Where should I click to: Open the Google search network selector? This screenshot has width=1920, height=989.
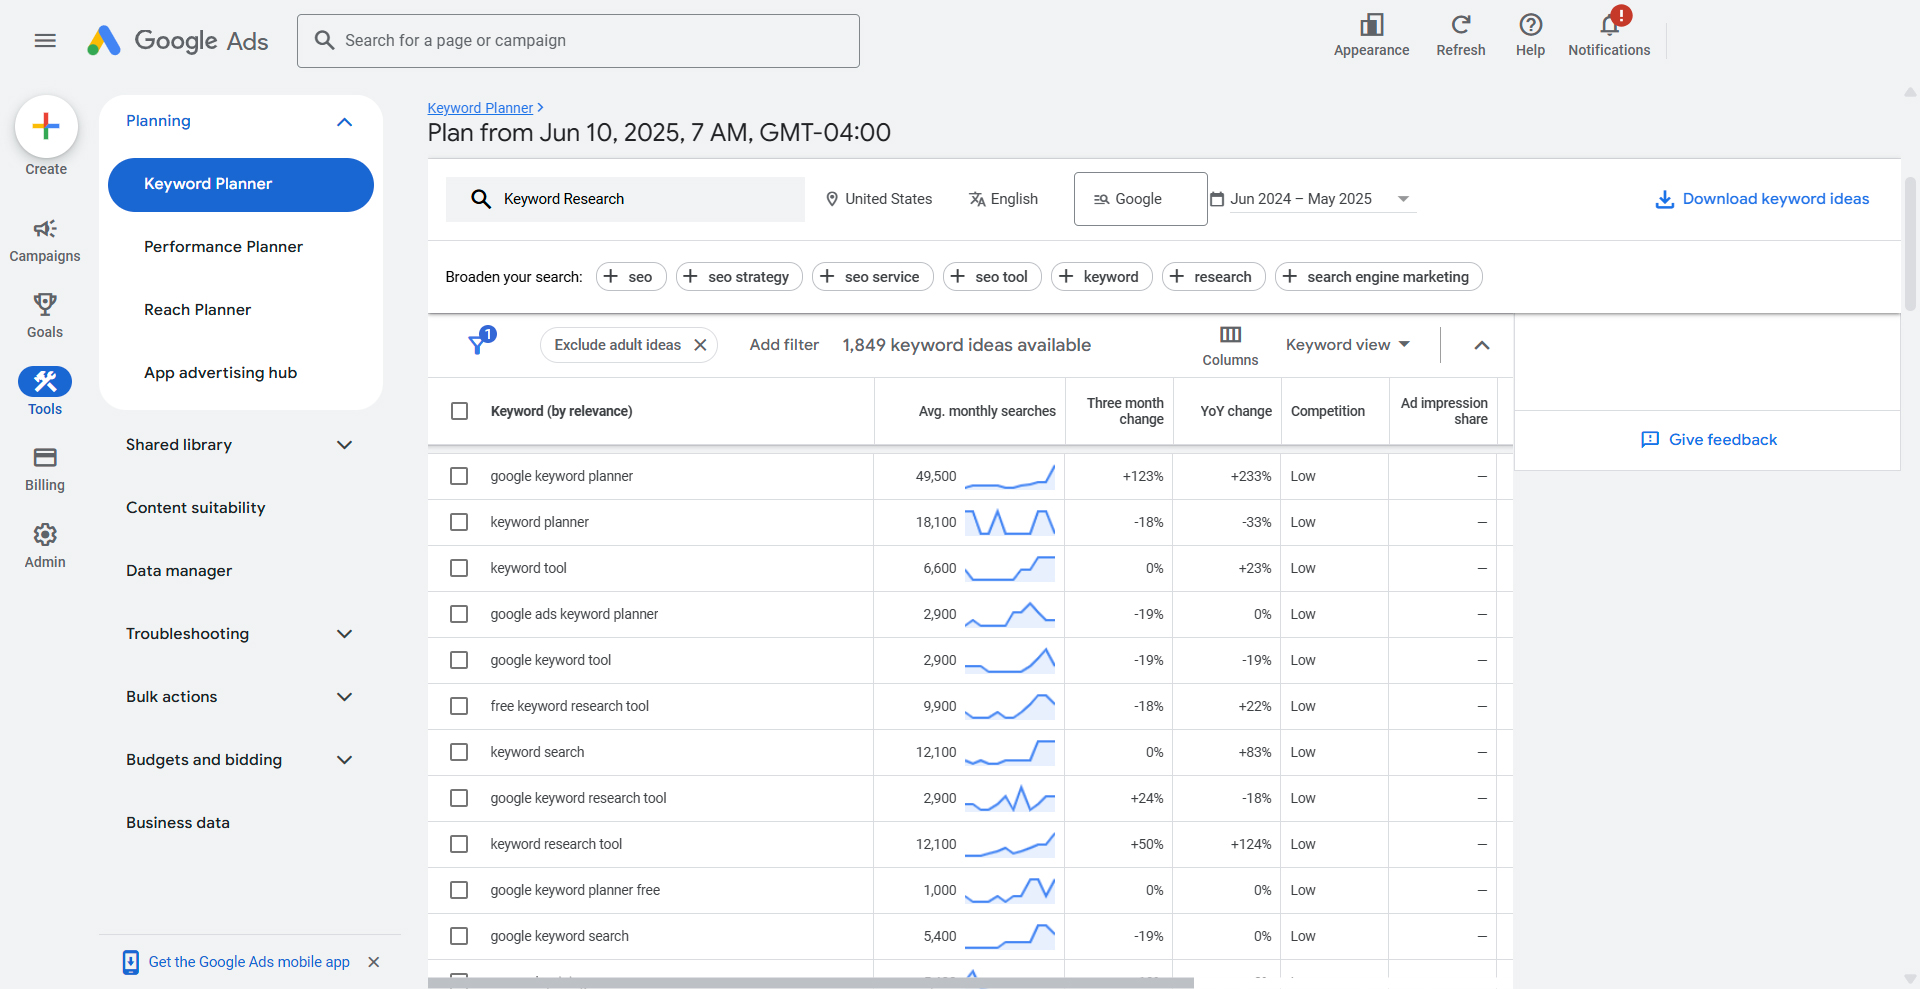coord(1140,199)
